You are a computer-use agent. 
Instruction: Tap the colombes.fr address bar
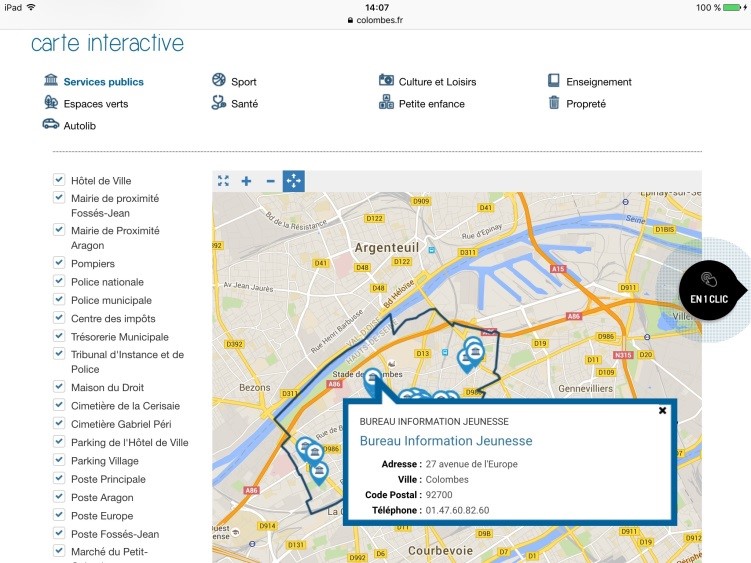point(376,20)
